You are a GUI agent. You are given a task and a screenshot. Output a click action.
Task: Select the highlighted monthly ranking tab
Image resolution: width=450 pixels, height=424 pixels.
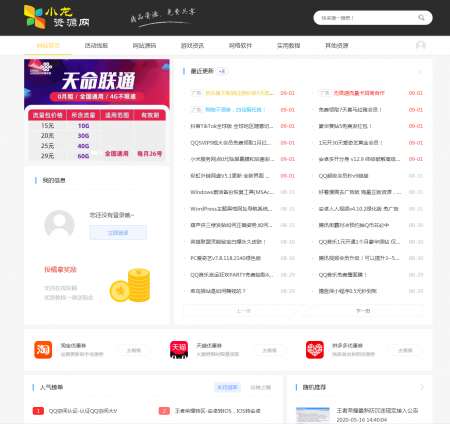pyautogui.click(x=227, y=387)
